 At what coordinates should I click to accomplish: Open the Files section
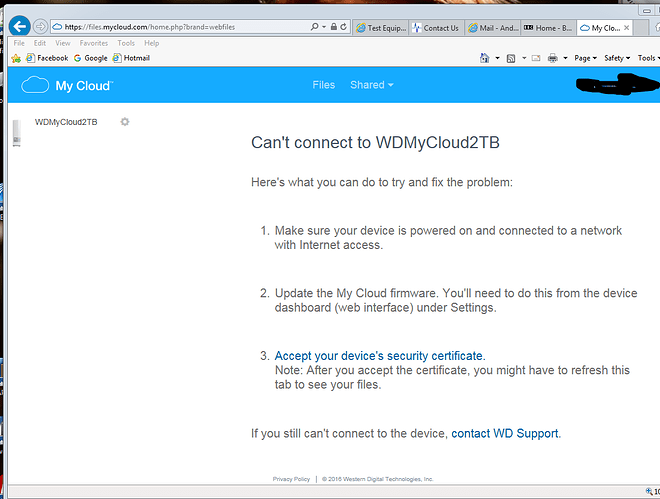324,85
